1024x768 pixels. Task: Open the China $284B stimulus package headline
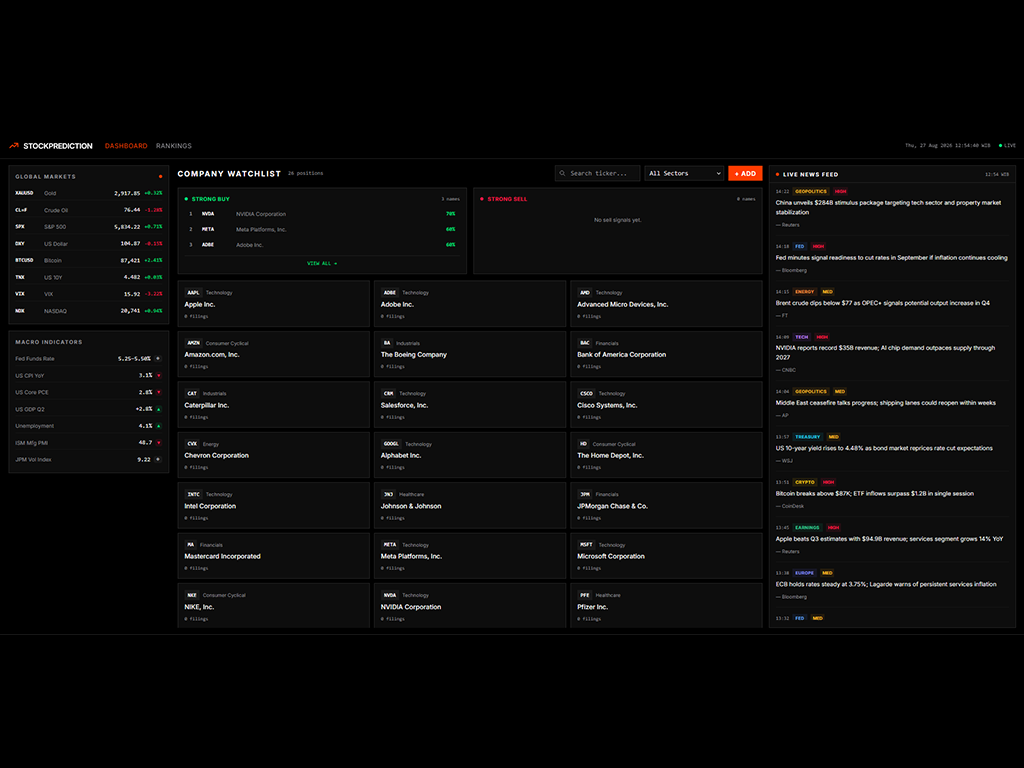coord(888,207)
